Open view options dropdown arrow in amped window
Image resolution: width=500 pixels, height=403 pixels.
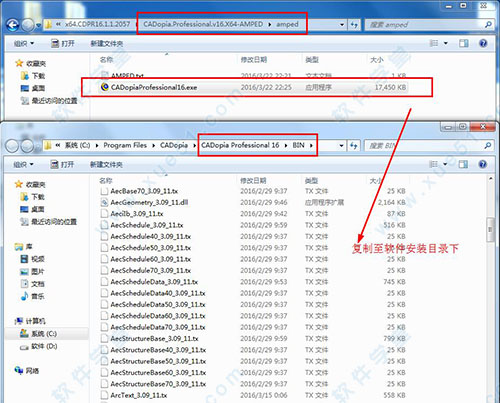tap(445, 43)
